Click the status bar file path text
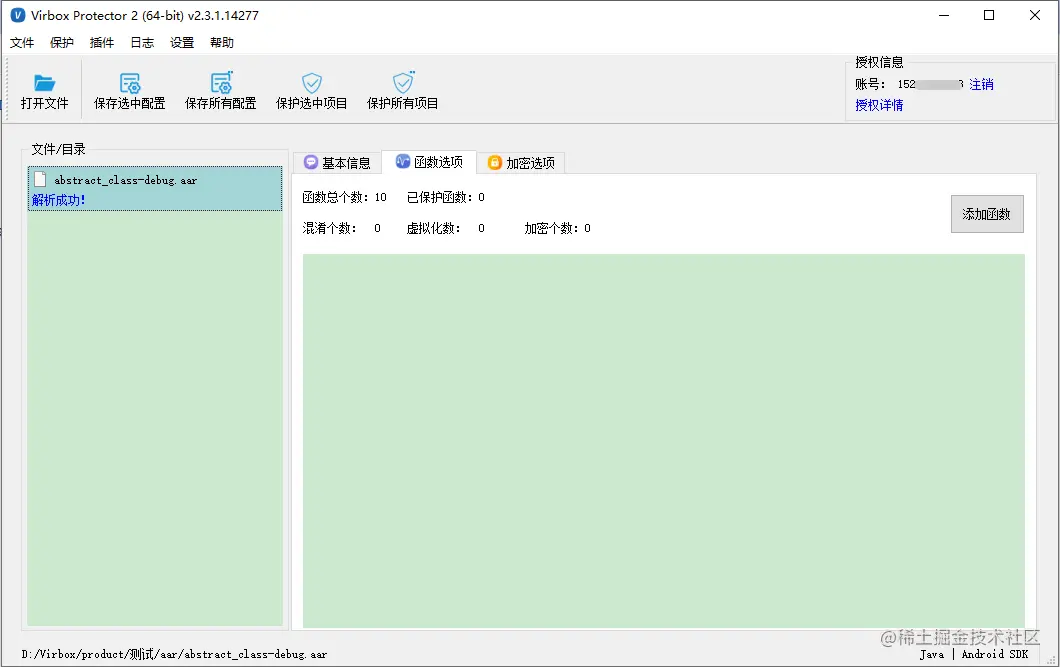The width and height of the screenshot is (1060, 667). (x=174, y=654)
